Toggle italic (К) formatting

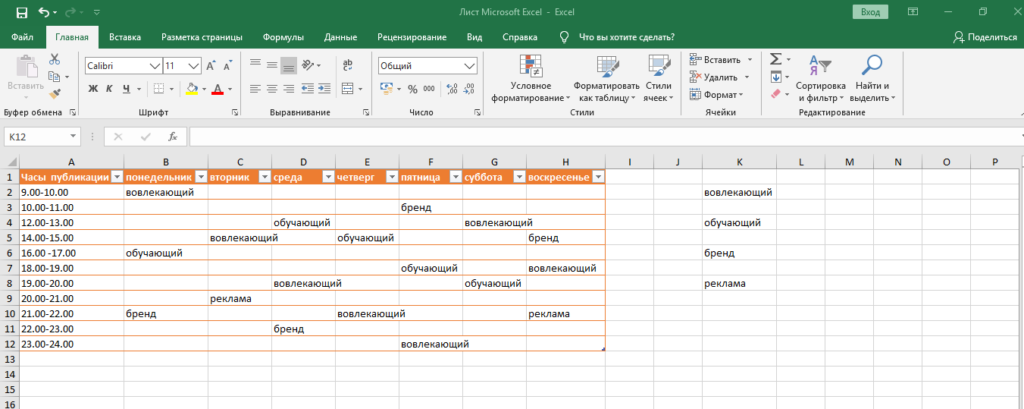click(111, 89)
